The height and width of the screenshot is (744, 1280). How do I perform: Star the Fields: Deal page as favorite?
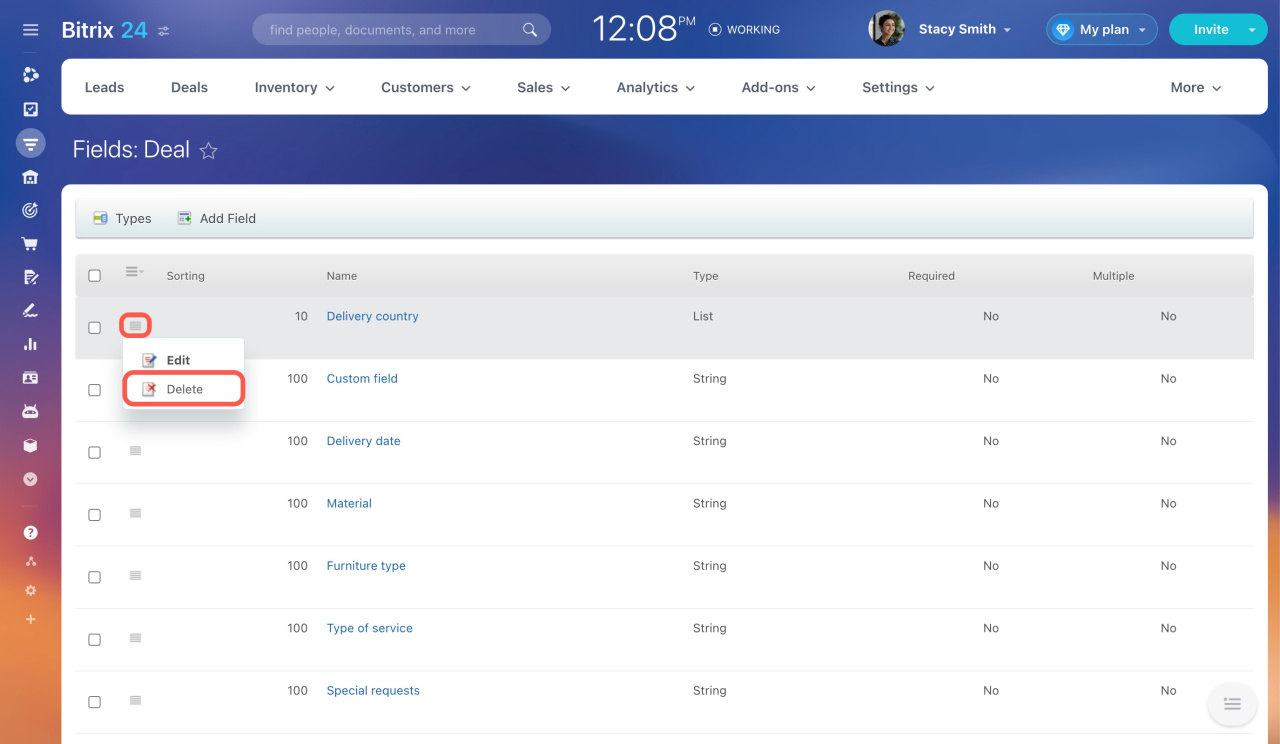[x=208, y=151]
